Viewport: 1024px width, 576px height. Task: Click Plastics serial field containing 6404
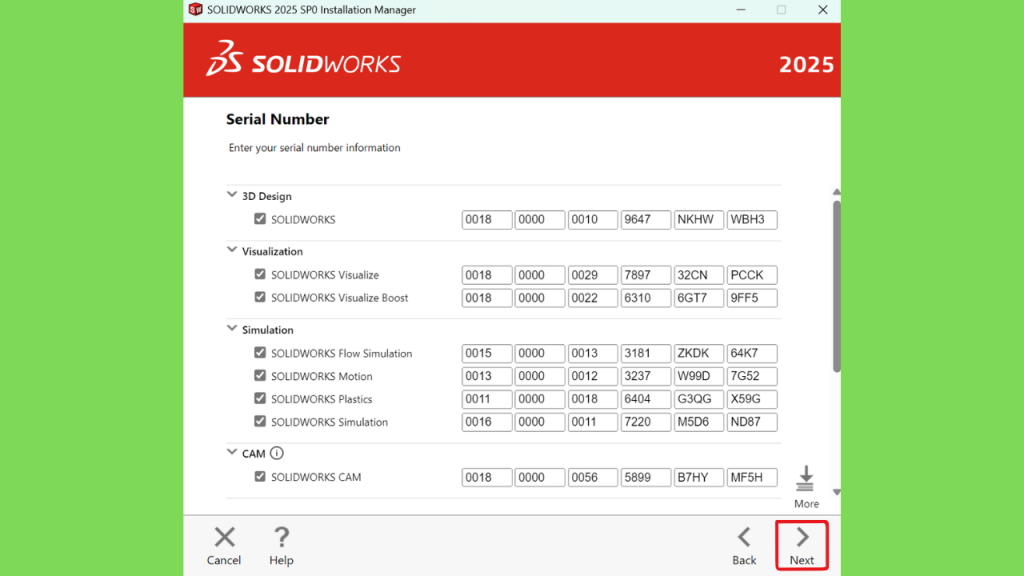(x=646, y=399)
